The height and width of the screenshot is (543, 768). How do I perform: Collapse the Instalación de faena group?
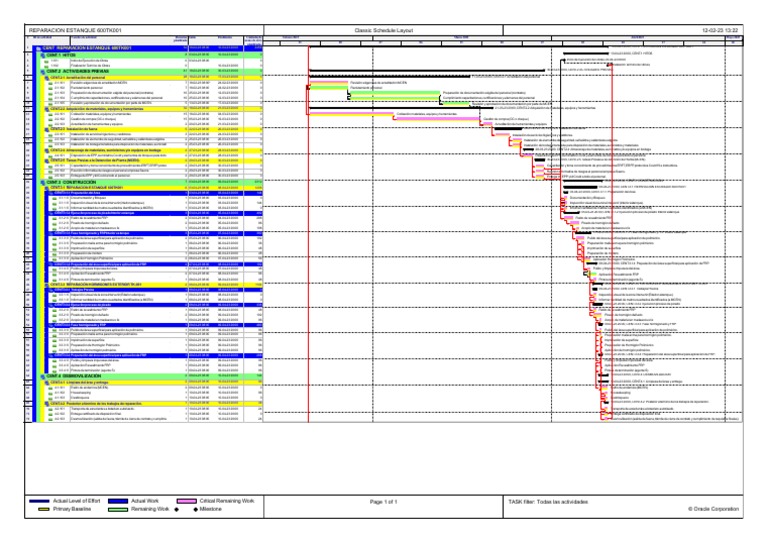47,129
